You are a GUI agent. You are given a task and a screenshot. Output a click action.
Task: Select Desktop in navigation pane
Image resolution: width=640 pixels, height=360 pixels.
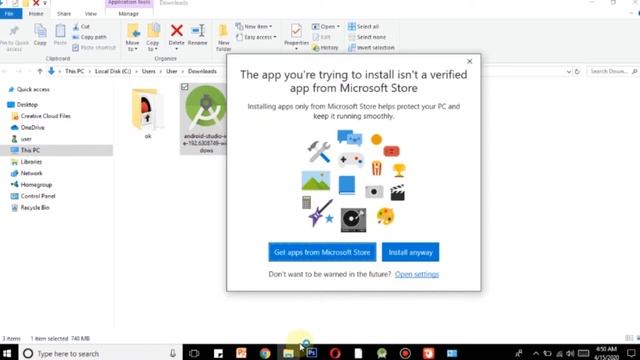[27, 105]
